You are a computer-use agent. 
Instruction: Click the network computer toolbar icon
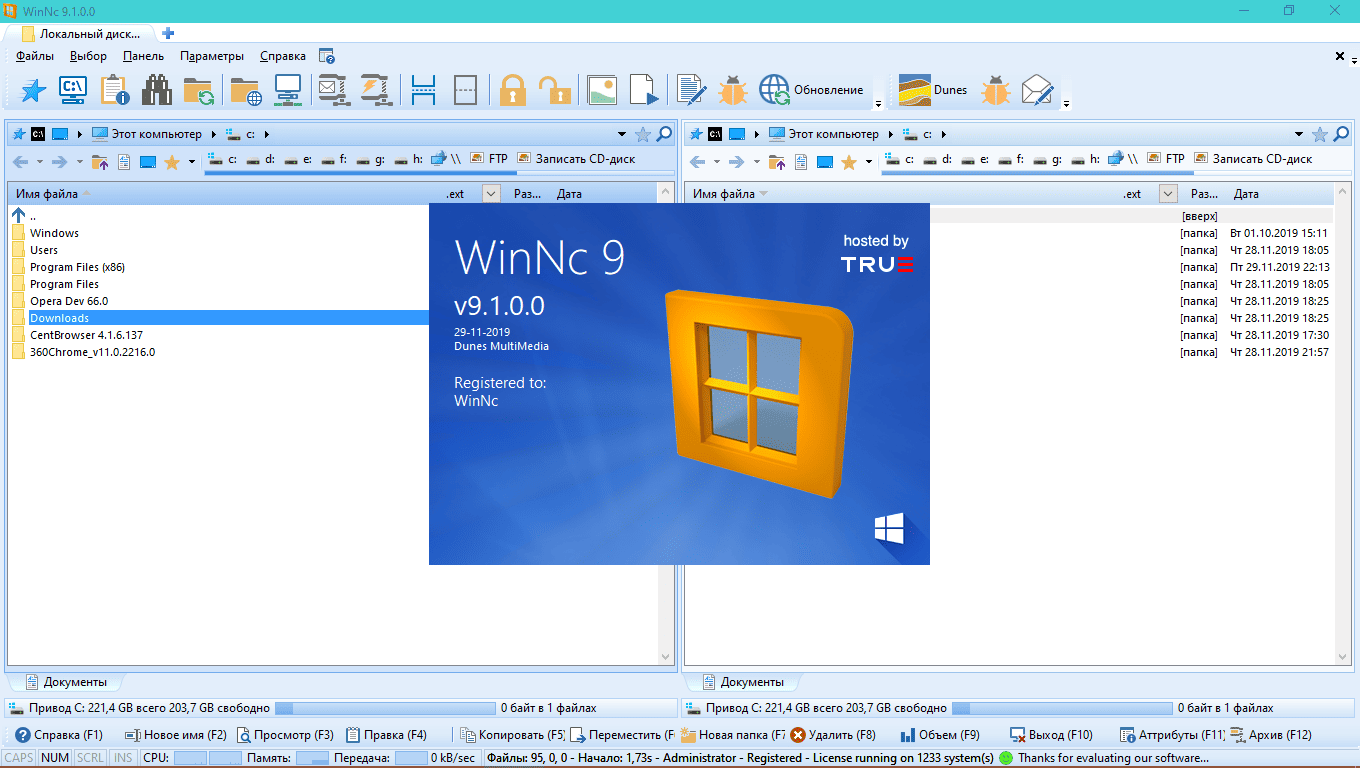288,90
